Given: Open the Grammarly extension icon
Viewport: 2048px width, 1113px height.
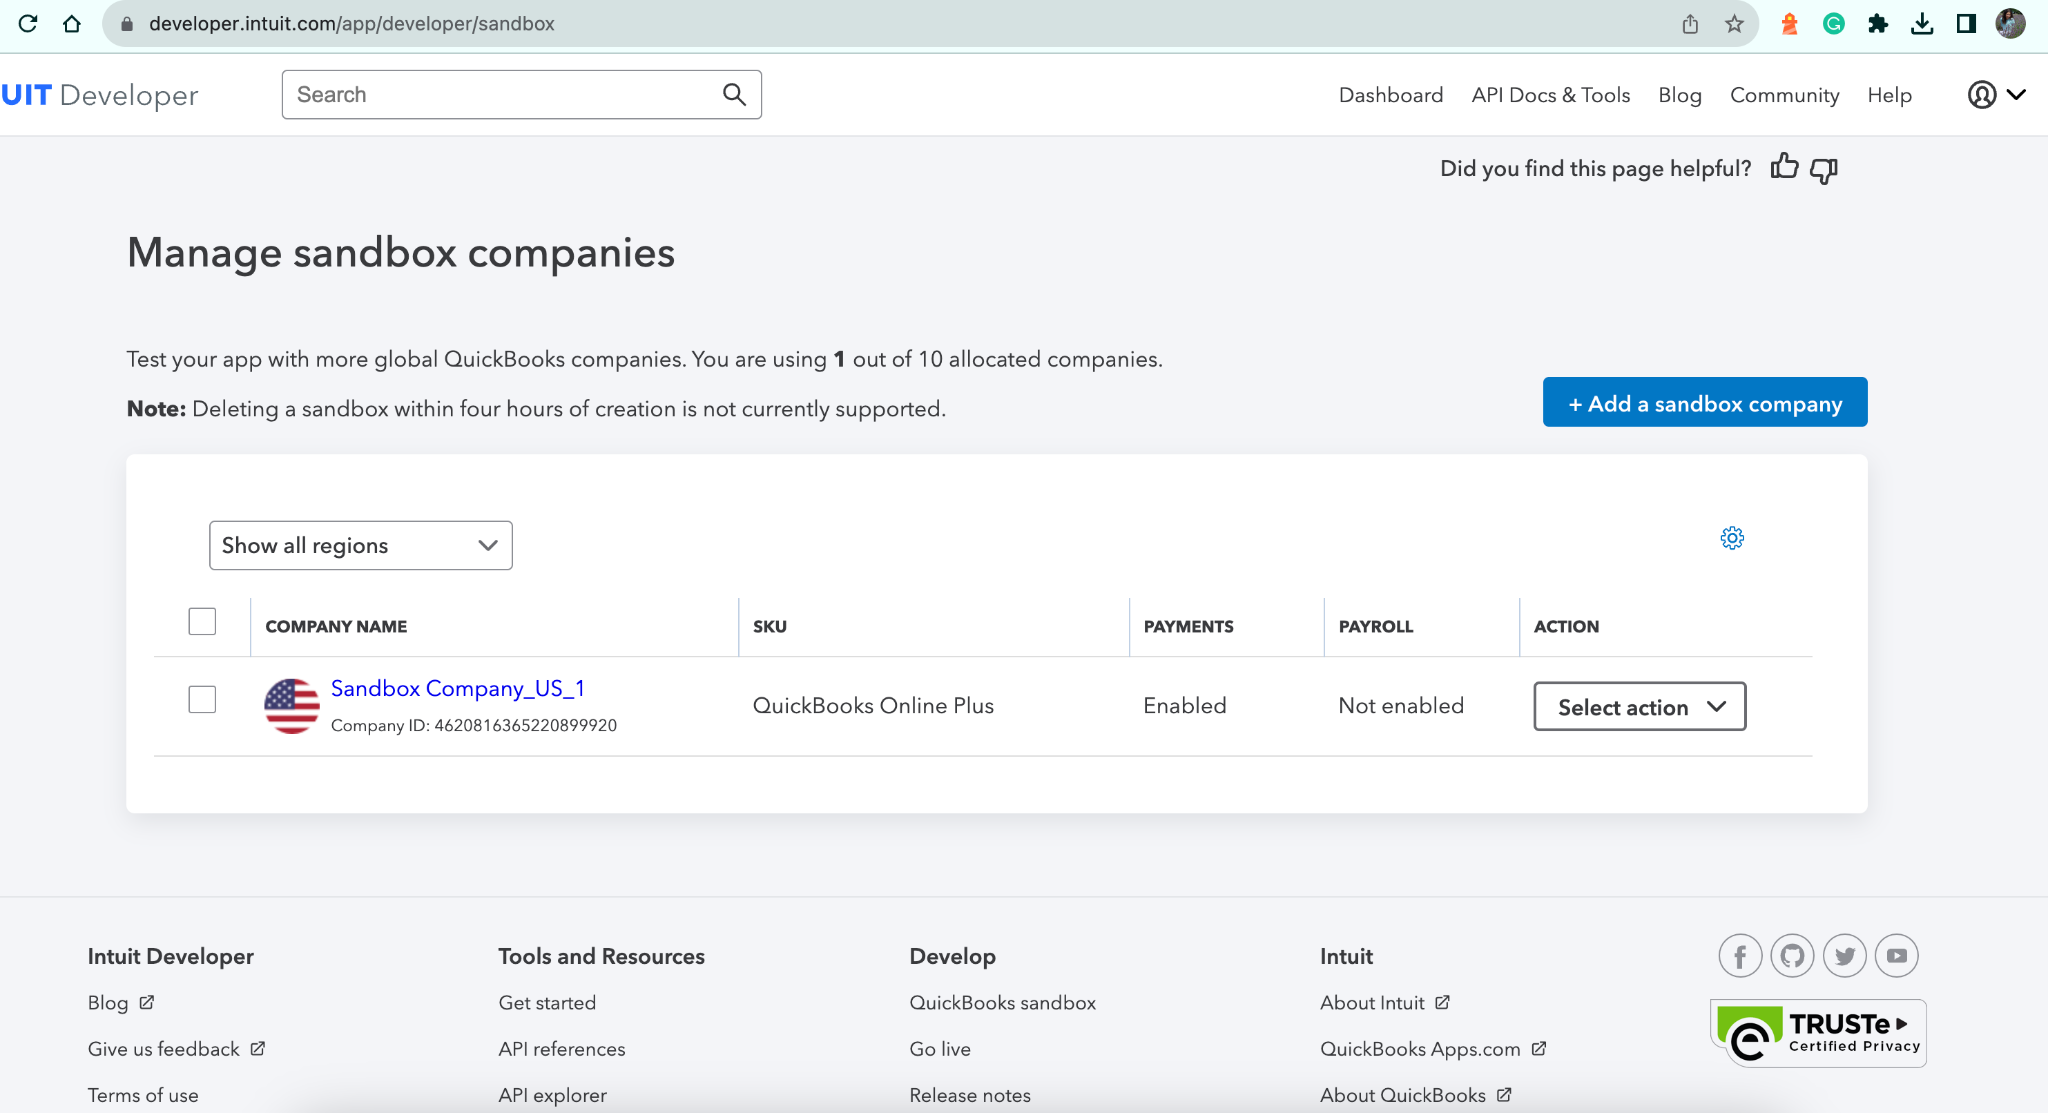Looking at the screenshot, I should 1834,24.
